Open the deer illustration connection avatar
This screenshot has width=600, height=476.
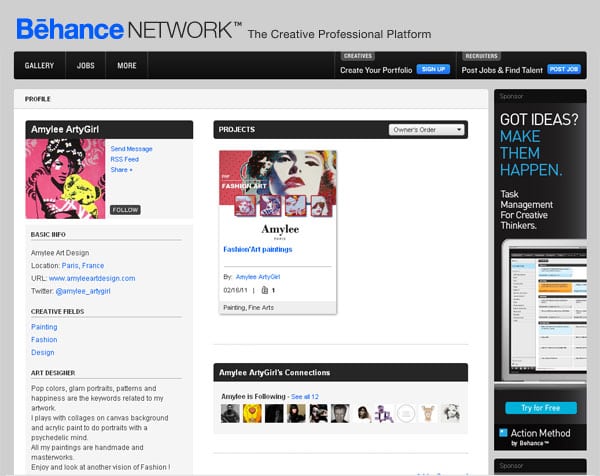tap(428, 414)
